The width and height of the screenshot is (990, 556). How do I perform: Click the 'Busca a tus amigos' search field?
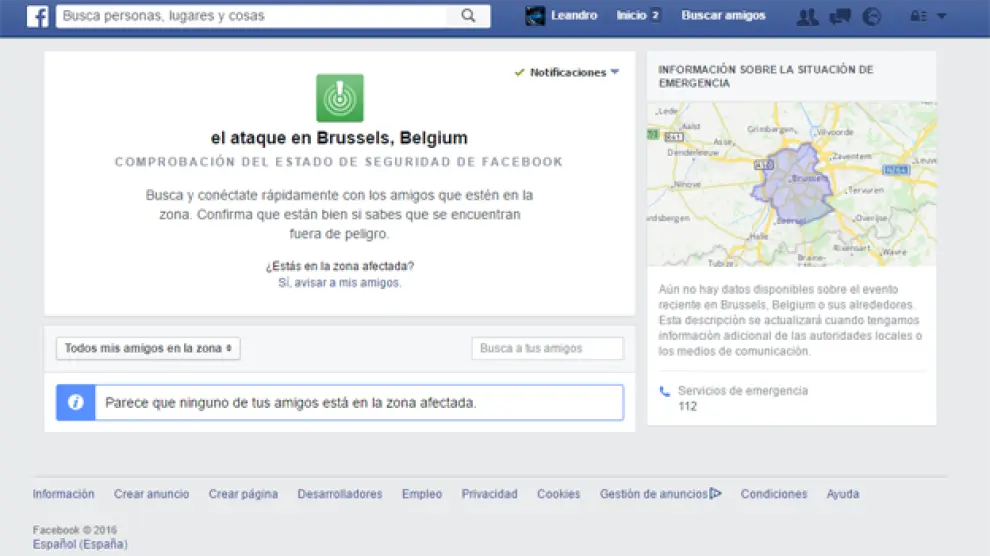tap(547, 348)
